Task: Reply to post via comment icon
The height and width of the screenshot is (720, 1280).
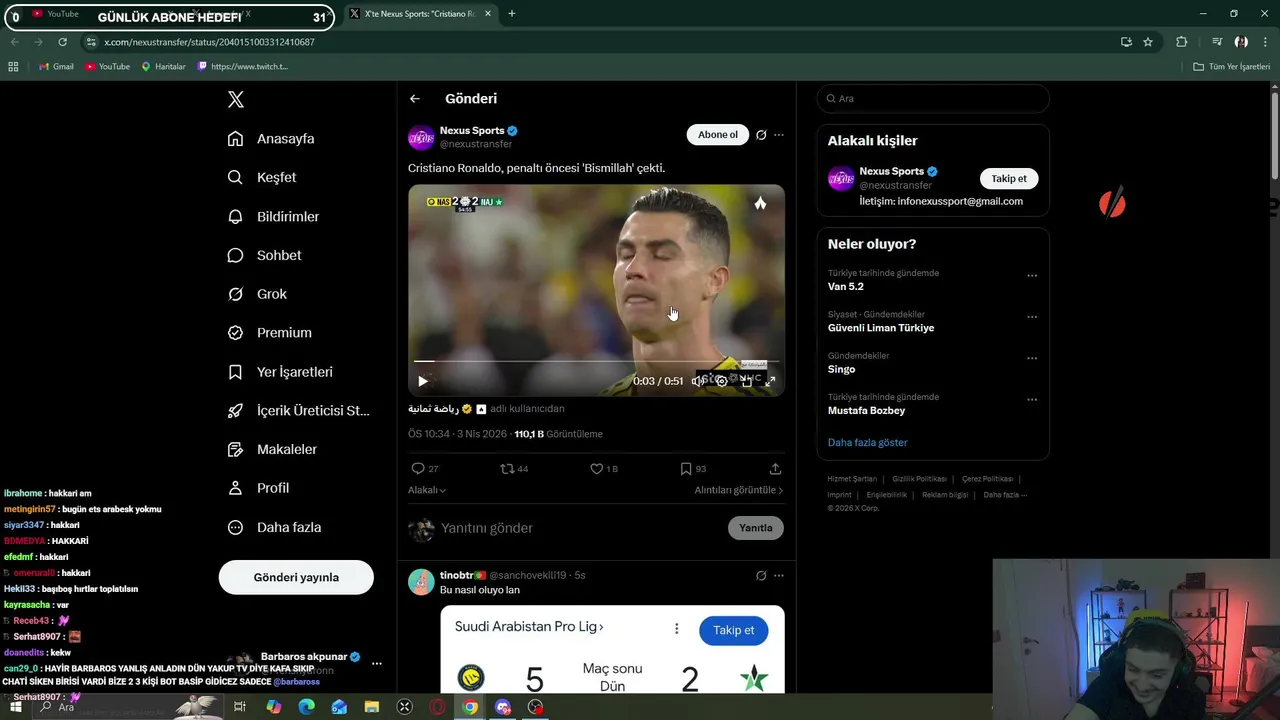Action: point(418,468)
